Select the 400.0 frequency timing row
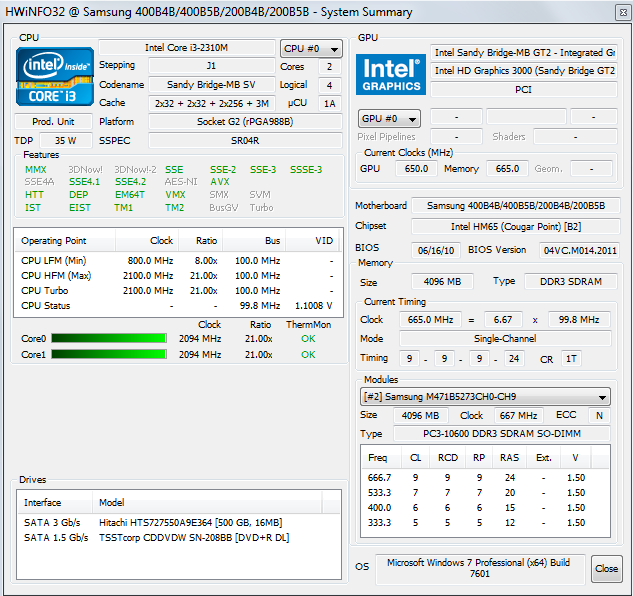 coord(485,508)
